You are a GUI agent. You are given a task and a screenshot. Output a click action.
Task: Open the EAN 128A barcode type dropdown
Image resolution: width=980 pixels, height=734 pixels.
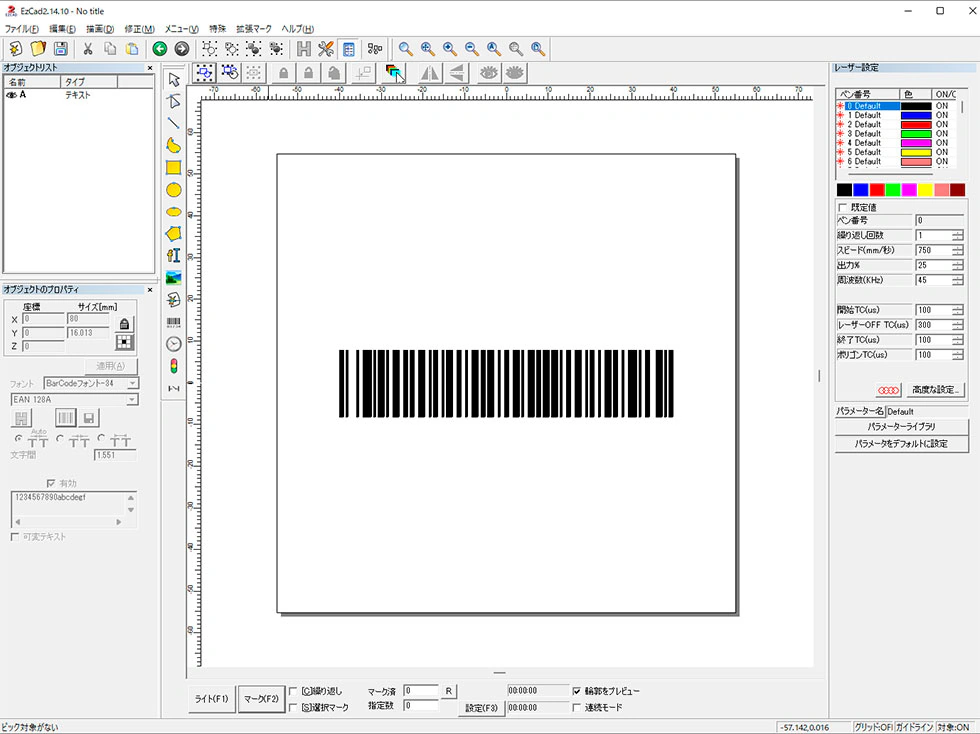pos(132,400)
